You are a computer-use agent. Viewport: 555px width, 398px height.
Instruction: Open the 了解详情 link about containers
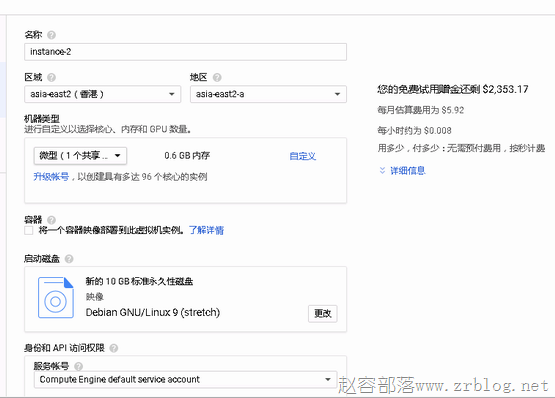(206, 231)
